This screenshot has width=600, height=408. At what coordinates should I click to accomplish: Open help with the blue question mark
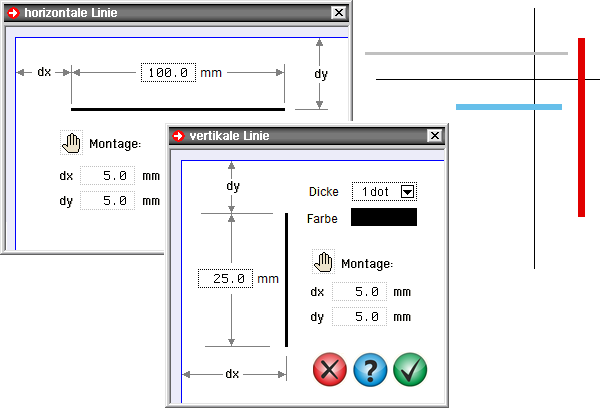370,370
